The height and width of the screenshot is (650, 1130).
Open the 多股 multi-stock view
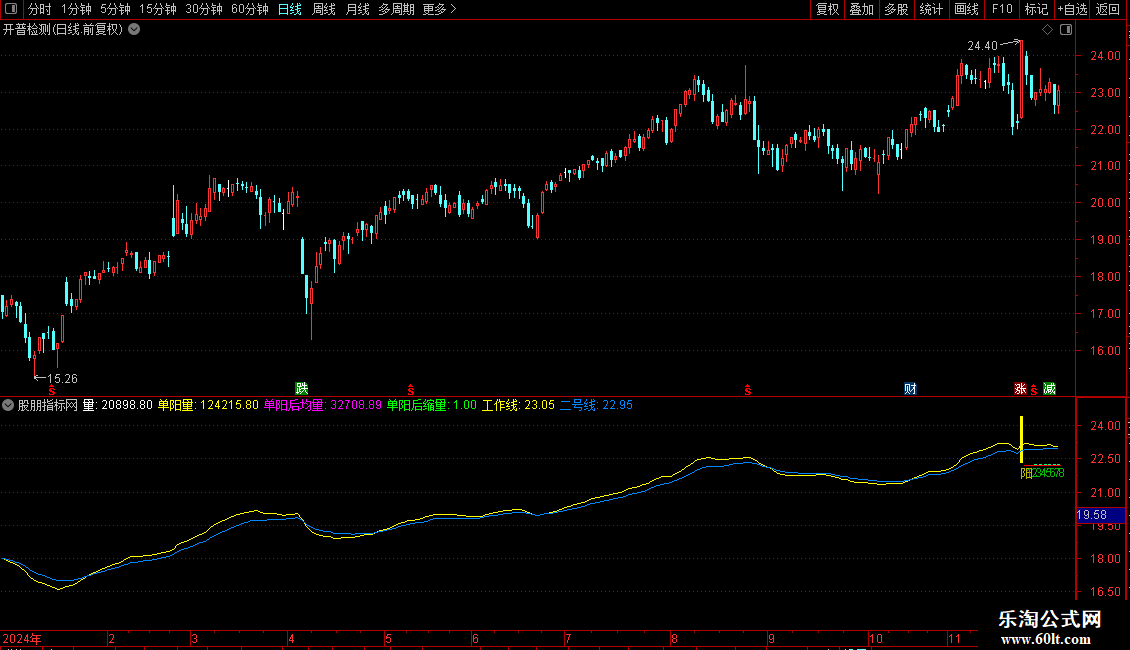coord(896,9)
